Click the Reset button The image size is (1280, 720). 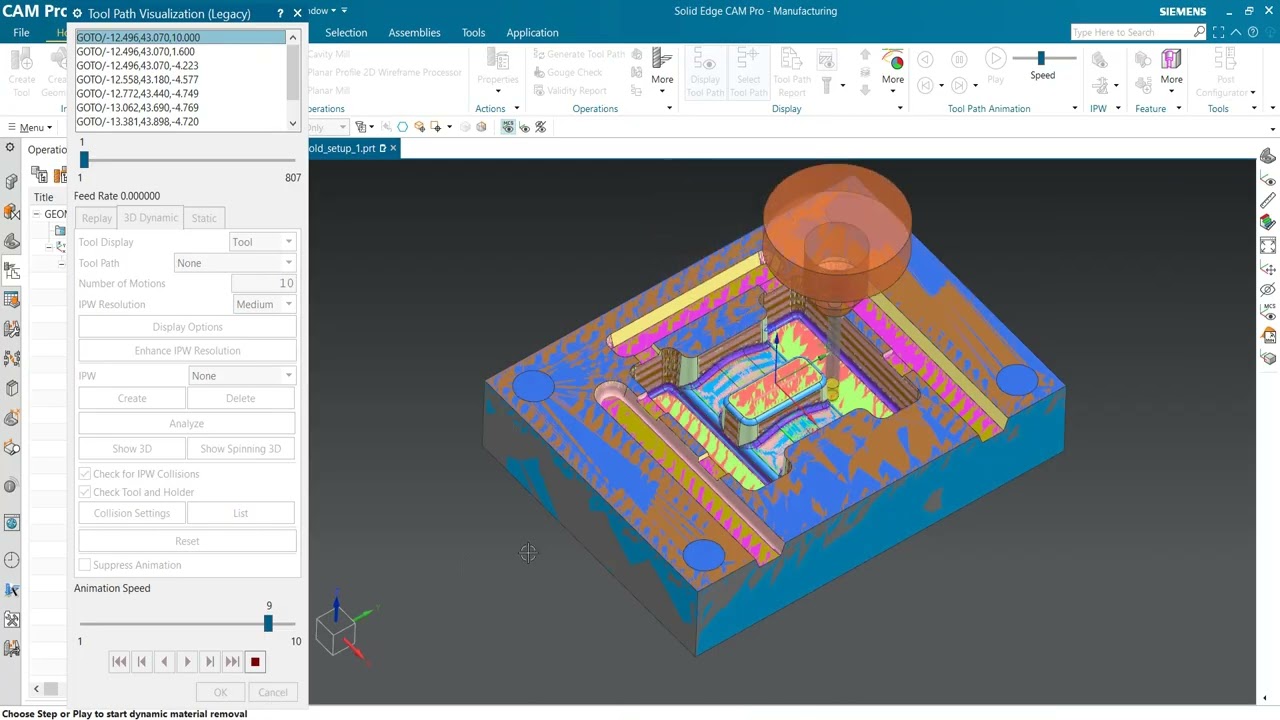click(187, 541)
